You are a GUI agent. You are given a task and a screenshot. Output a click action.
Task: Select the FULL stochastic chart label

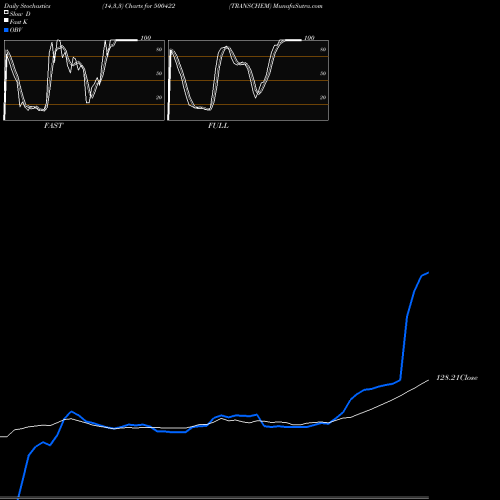(218, 126)
